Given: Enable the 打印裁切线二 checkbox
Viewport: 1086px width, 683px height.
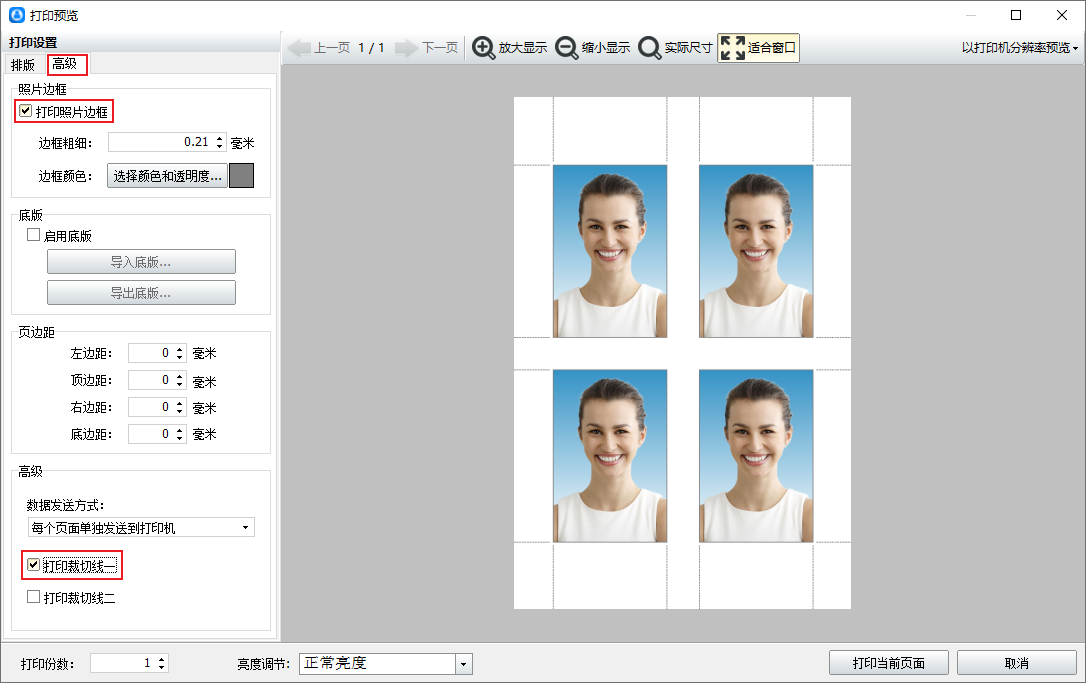Looking at the screenshot, I should [x=34, y=597].
